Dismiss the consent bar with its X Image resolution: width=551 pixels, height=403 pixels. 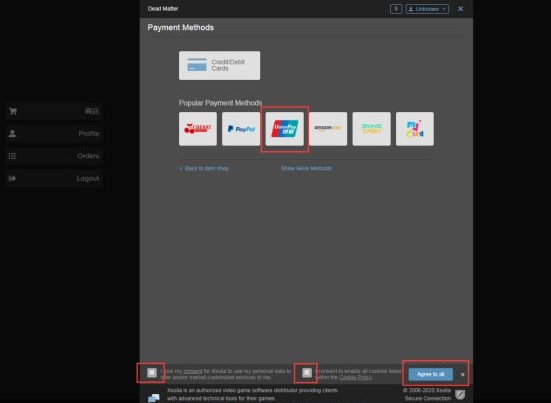coord(462,375)
